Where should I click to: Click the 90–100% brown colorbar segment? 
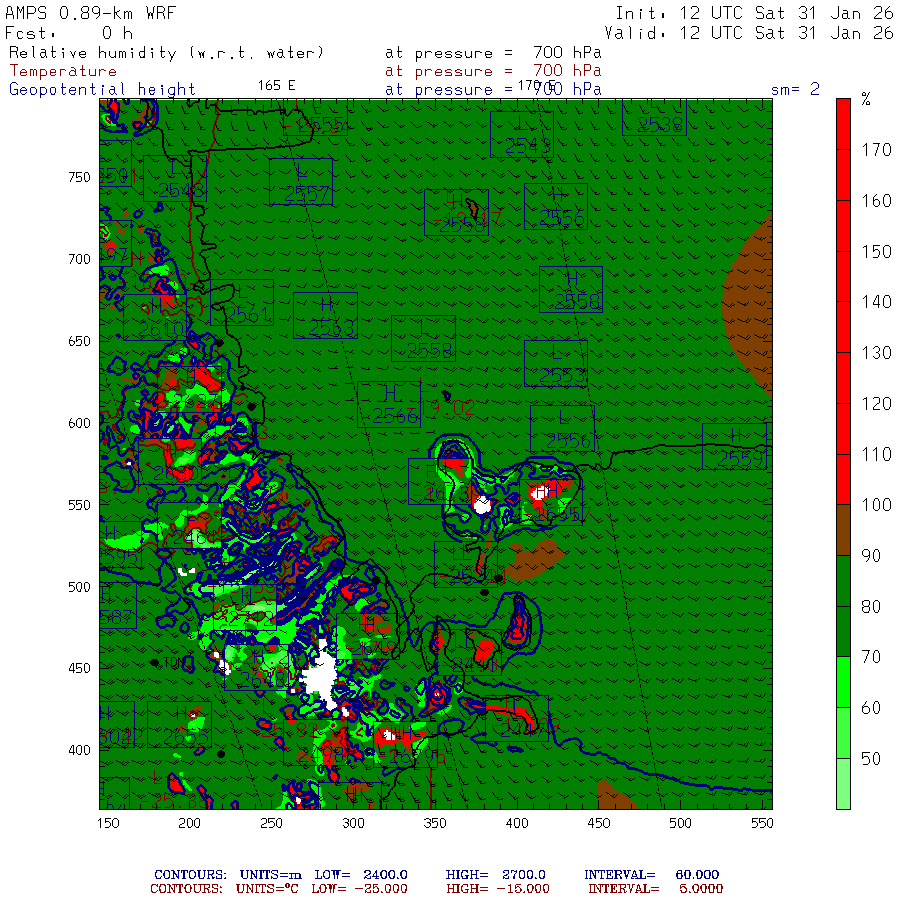[843, 530]
